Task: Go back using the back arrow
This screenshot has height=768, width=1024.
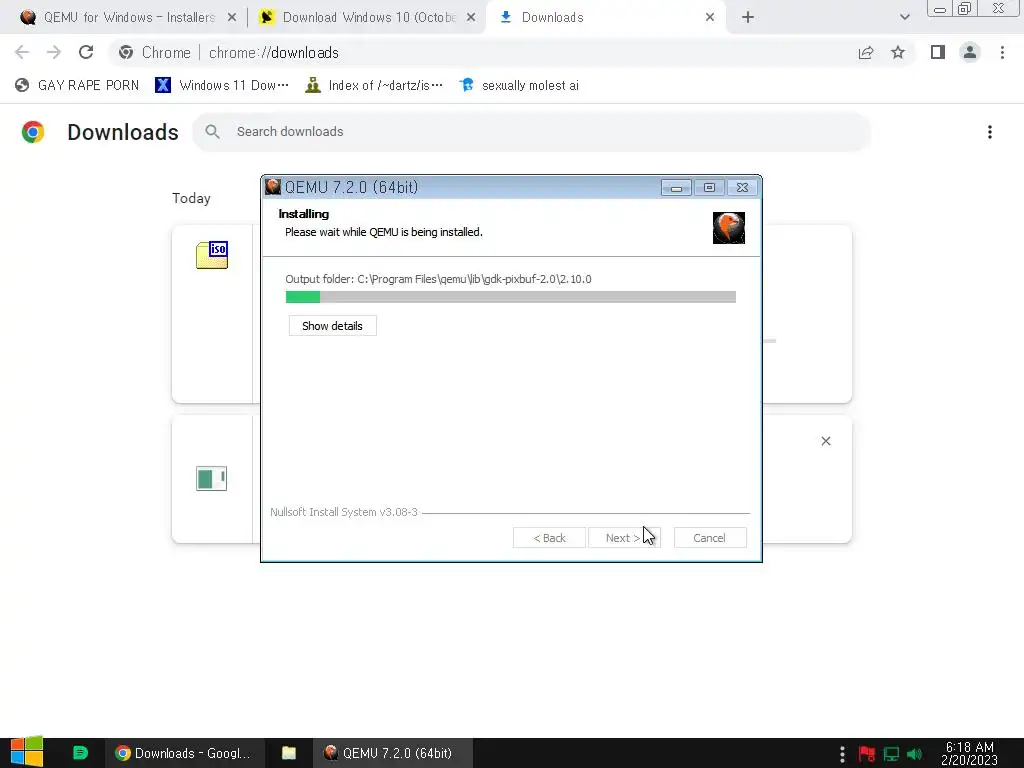Action: point(22,52)
